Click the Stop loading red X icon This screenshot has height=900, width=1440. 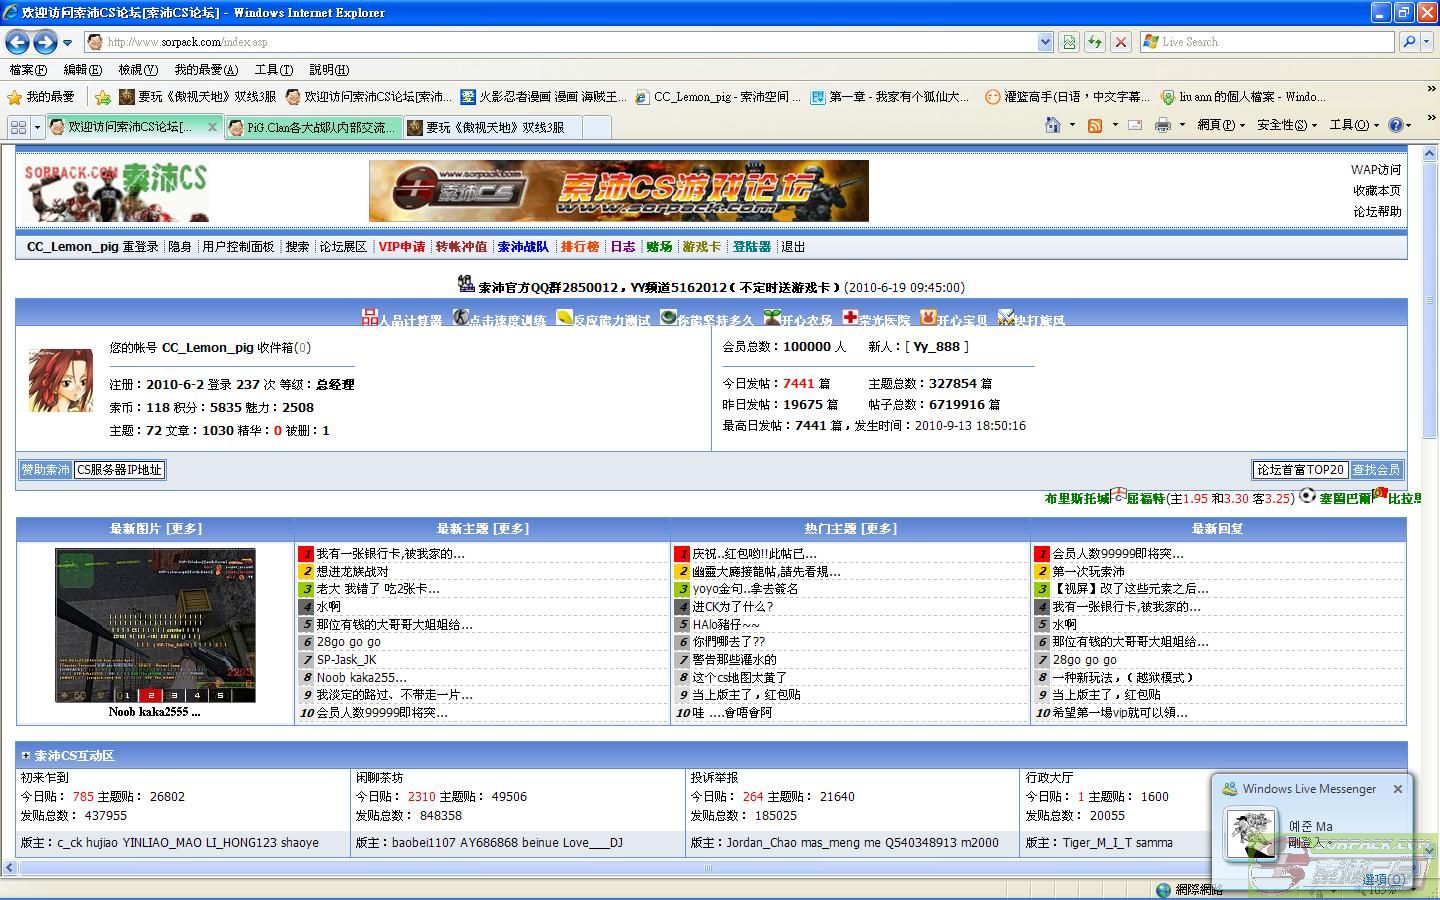[1121, 42]
